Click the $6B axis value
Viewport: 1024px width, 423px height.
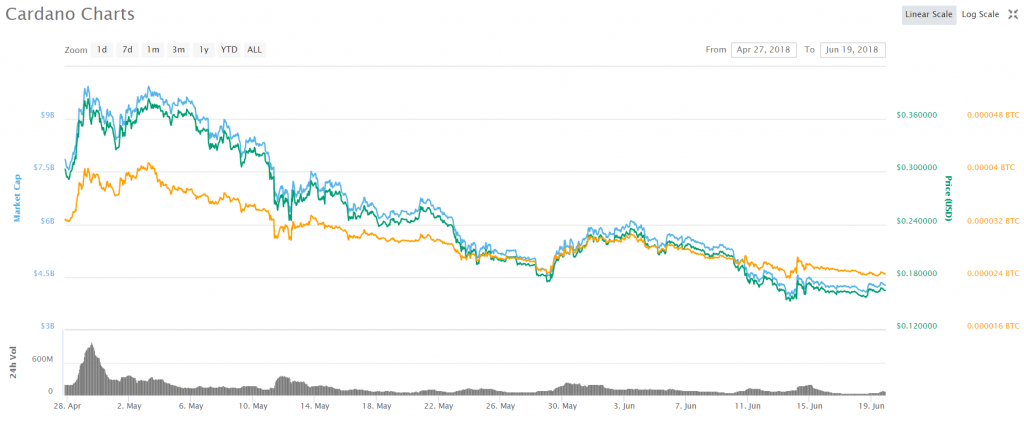click(48, 221)
